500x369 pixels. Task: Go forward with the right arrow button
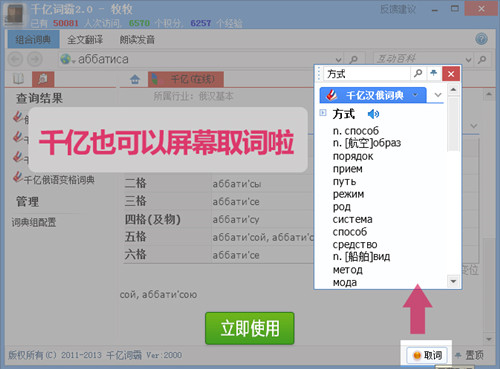(x=35, y=59)
